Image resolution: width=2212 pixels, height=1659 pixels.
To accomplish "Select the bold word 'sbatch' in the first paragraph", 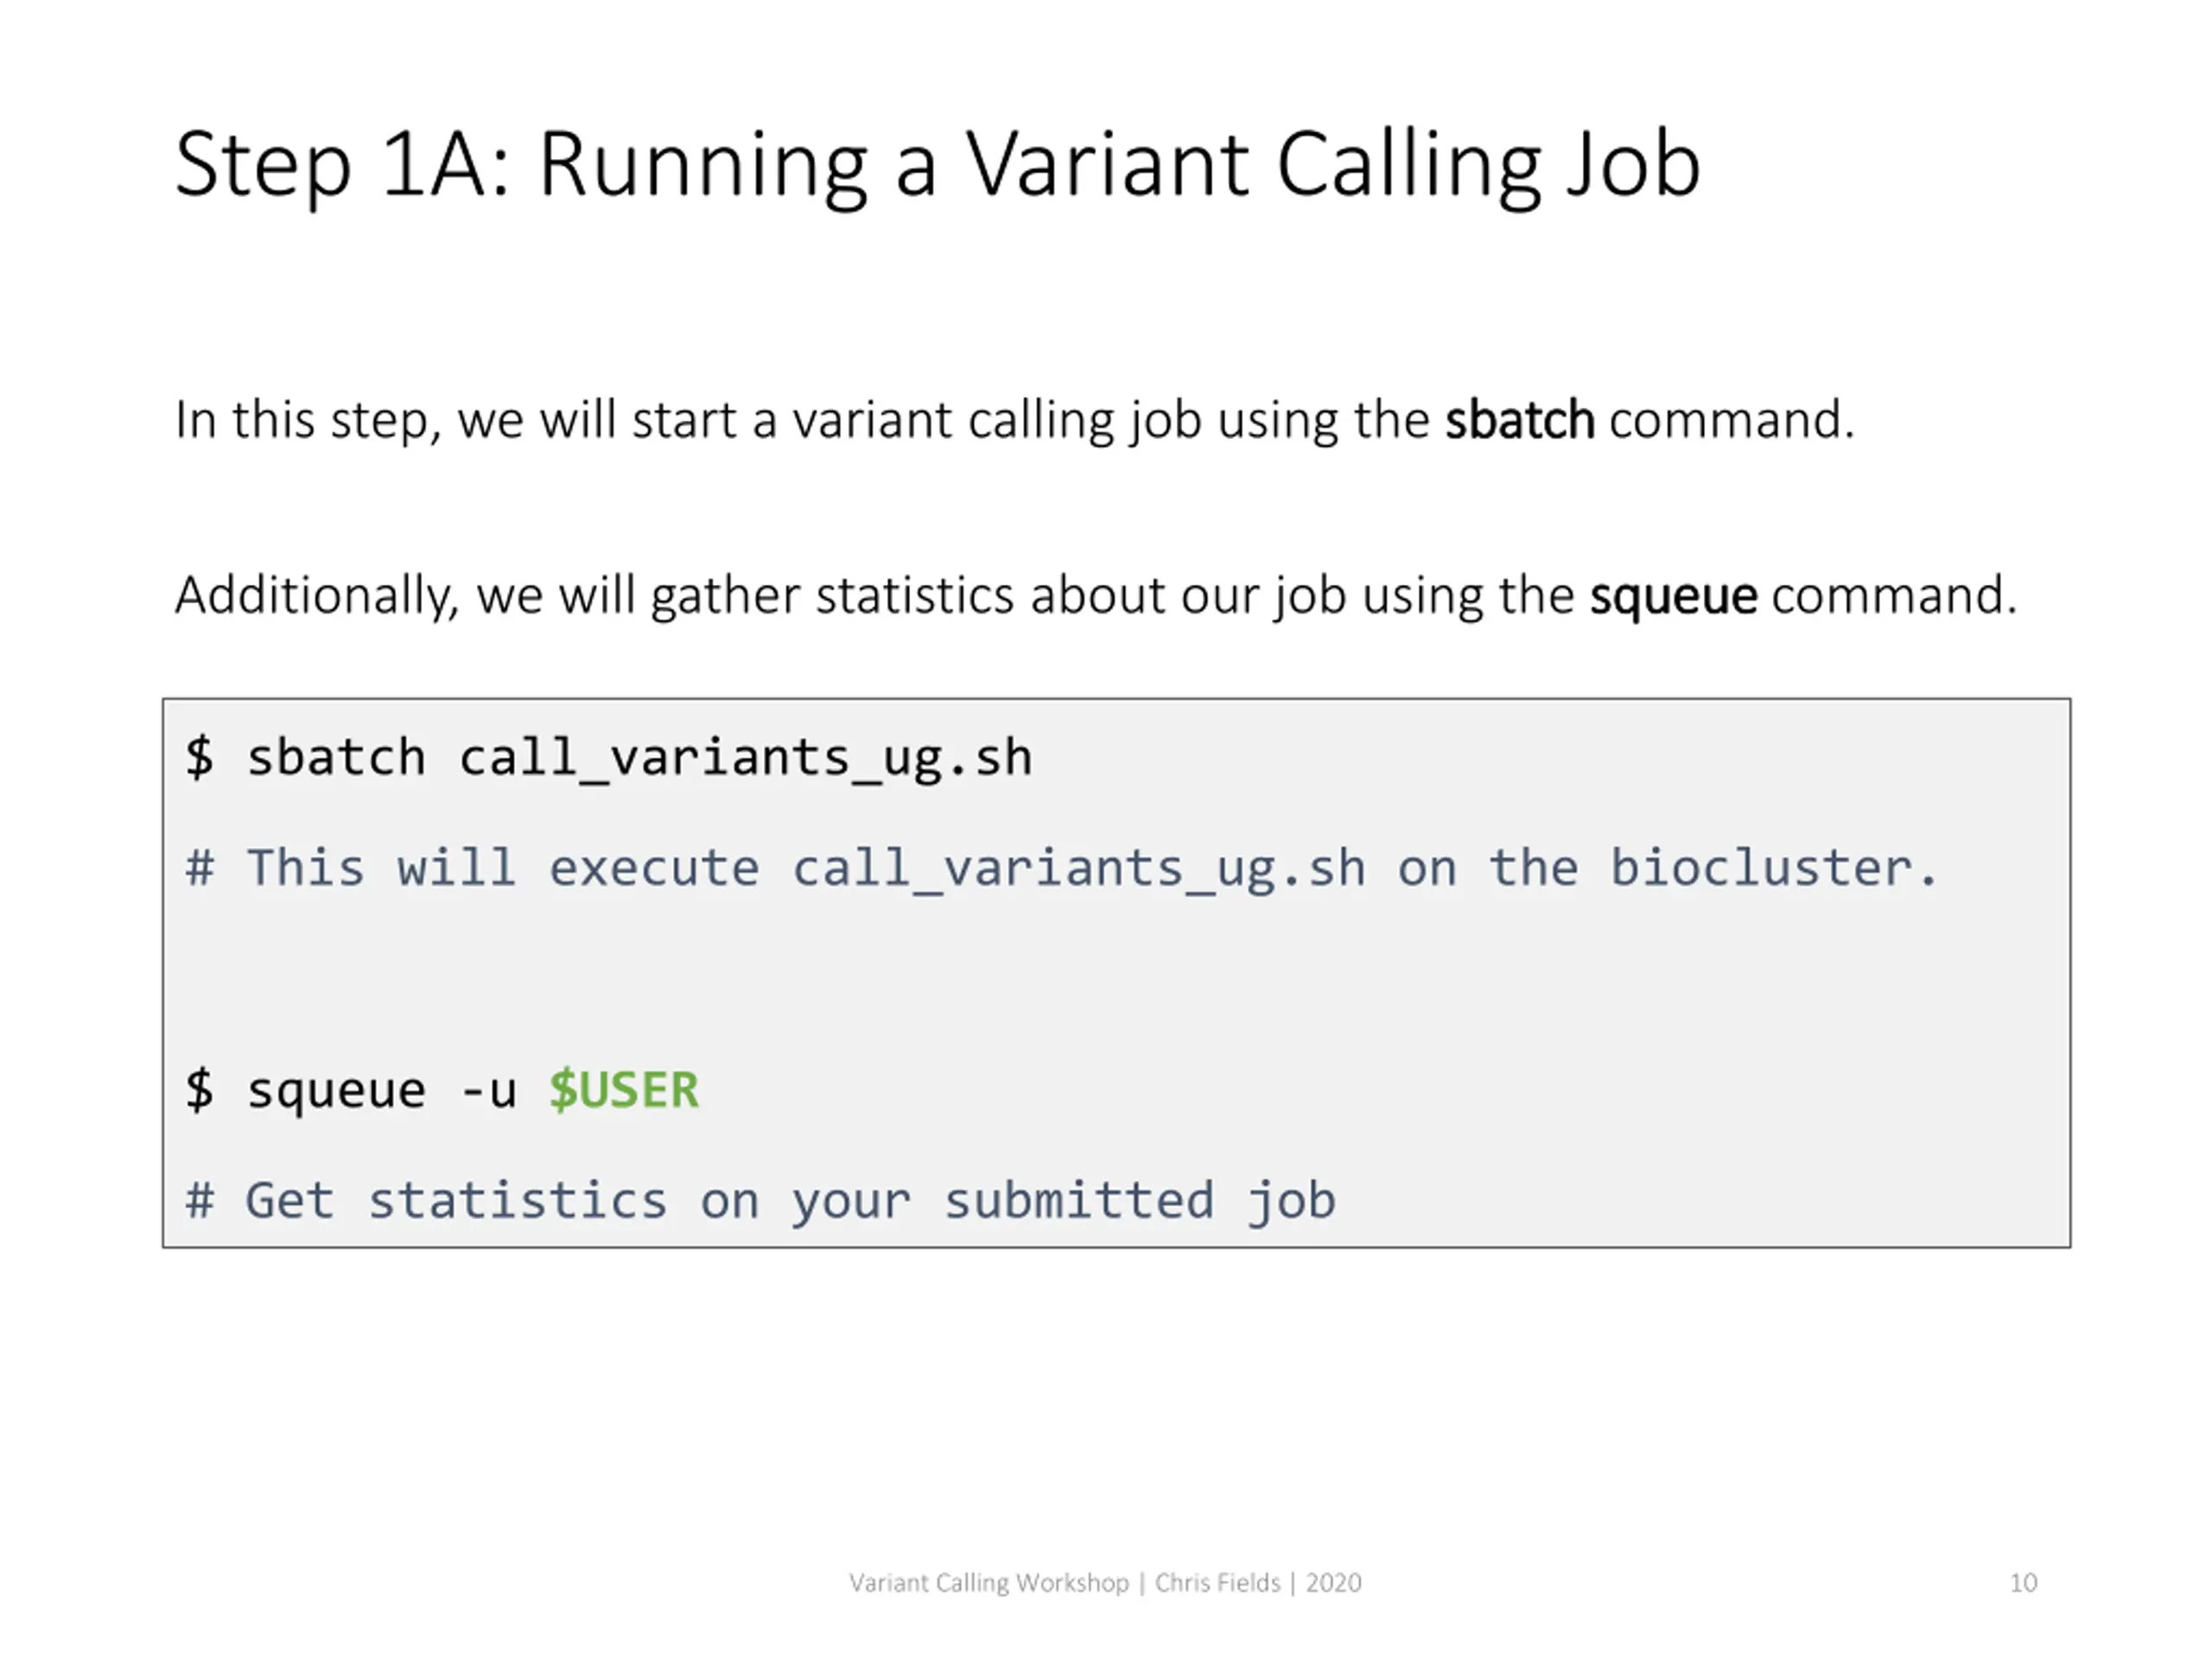I will tap(1519, 419).
